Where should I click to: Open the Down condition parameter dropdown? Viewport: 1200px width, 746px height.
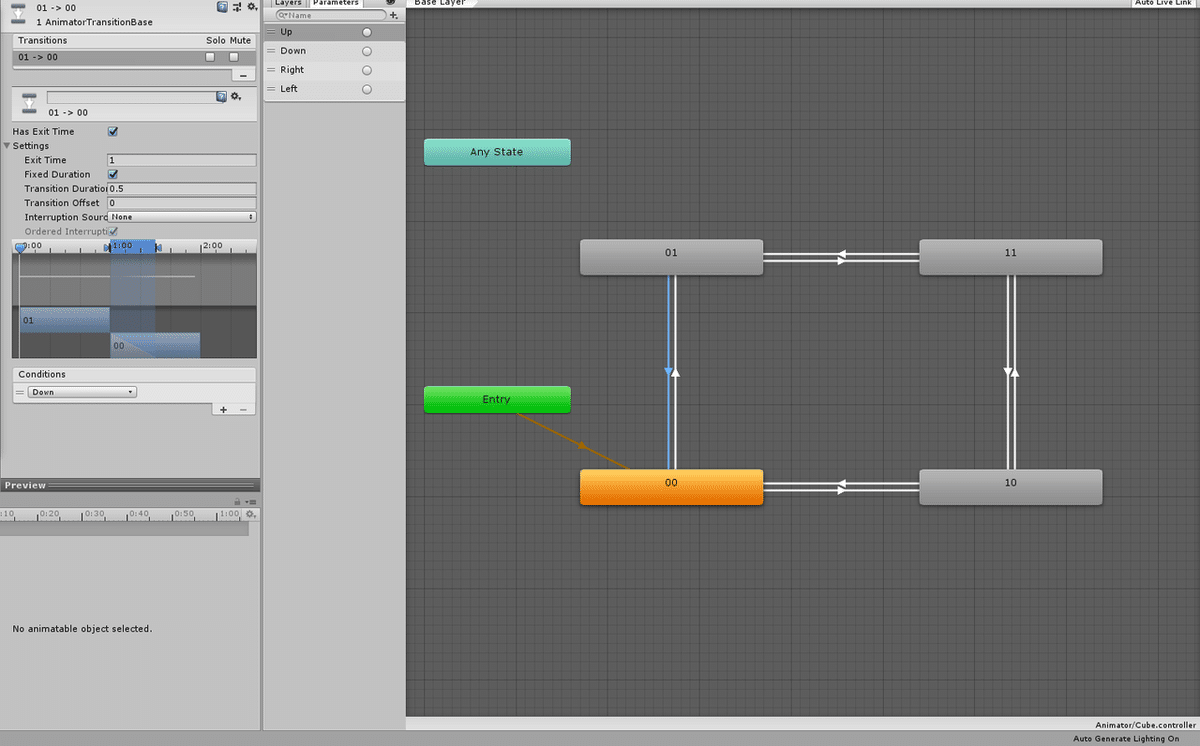point(82,392)
